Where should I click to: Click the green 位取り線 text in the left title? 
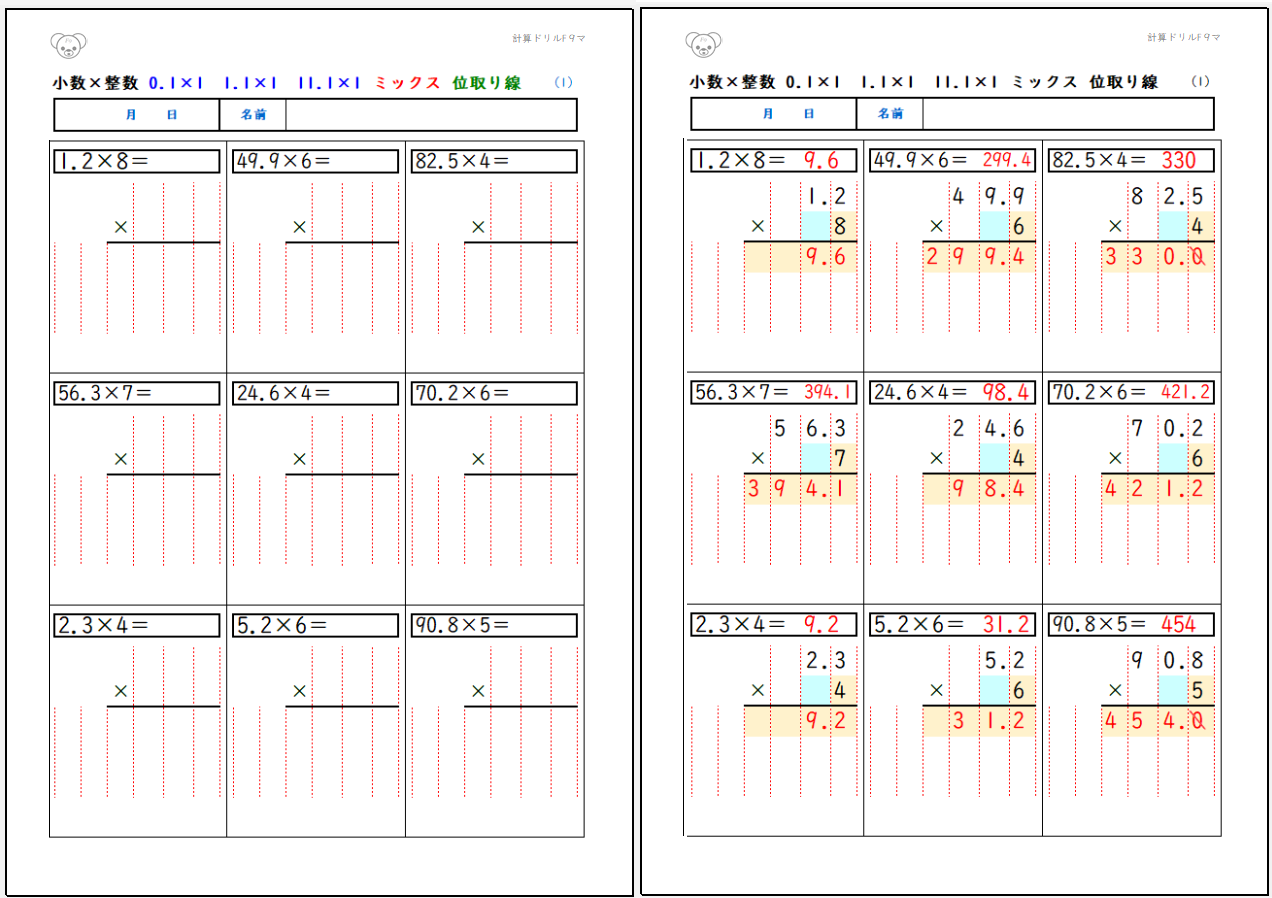(x=486, y=84)
